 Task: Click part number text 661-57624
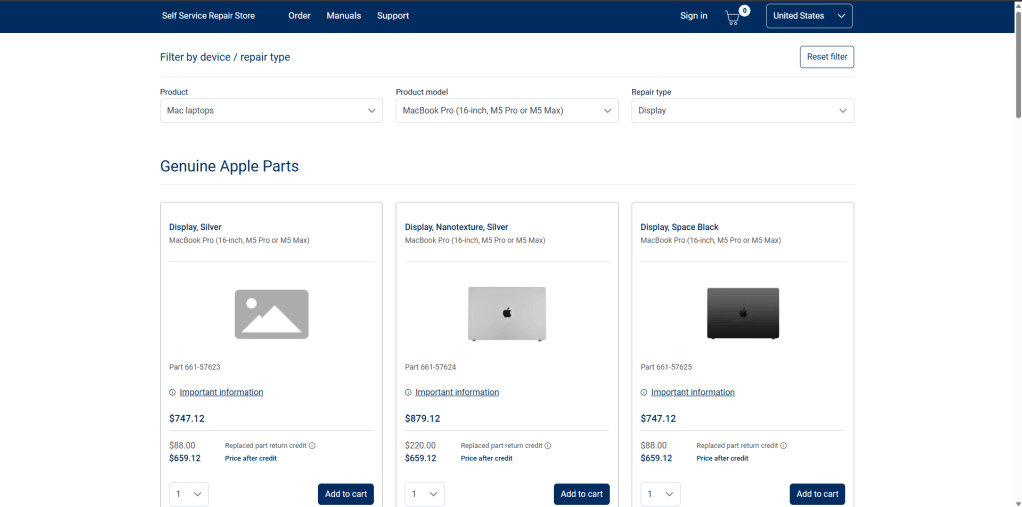(x=430, y=368)
